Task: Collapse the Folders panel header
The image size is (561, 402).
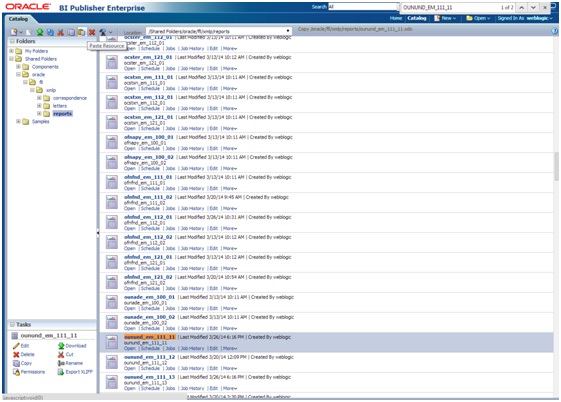Action: [12, 41]
